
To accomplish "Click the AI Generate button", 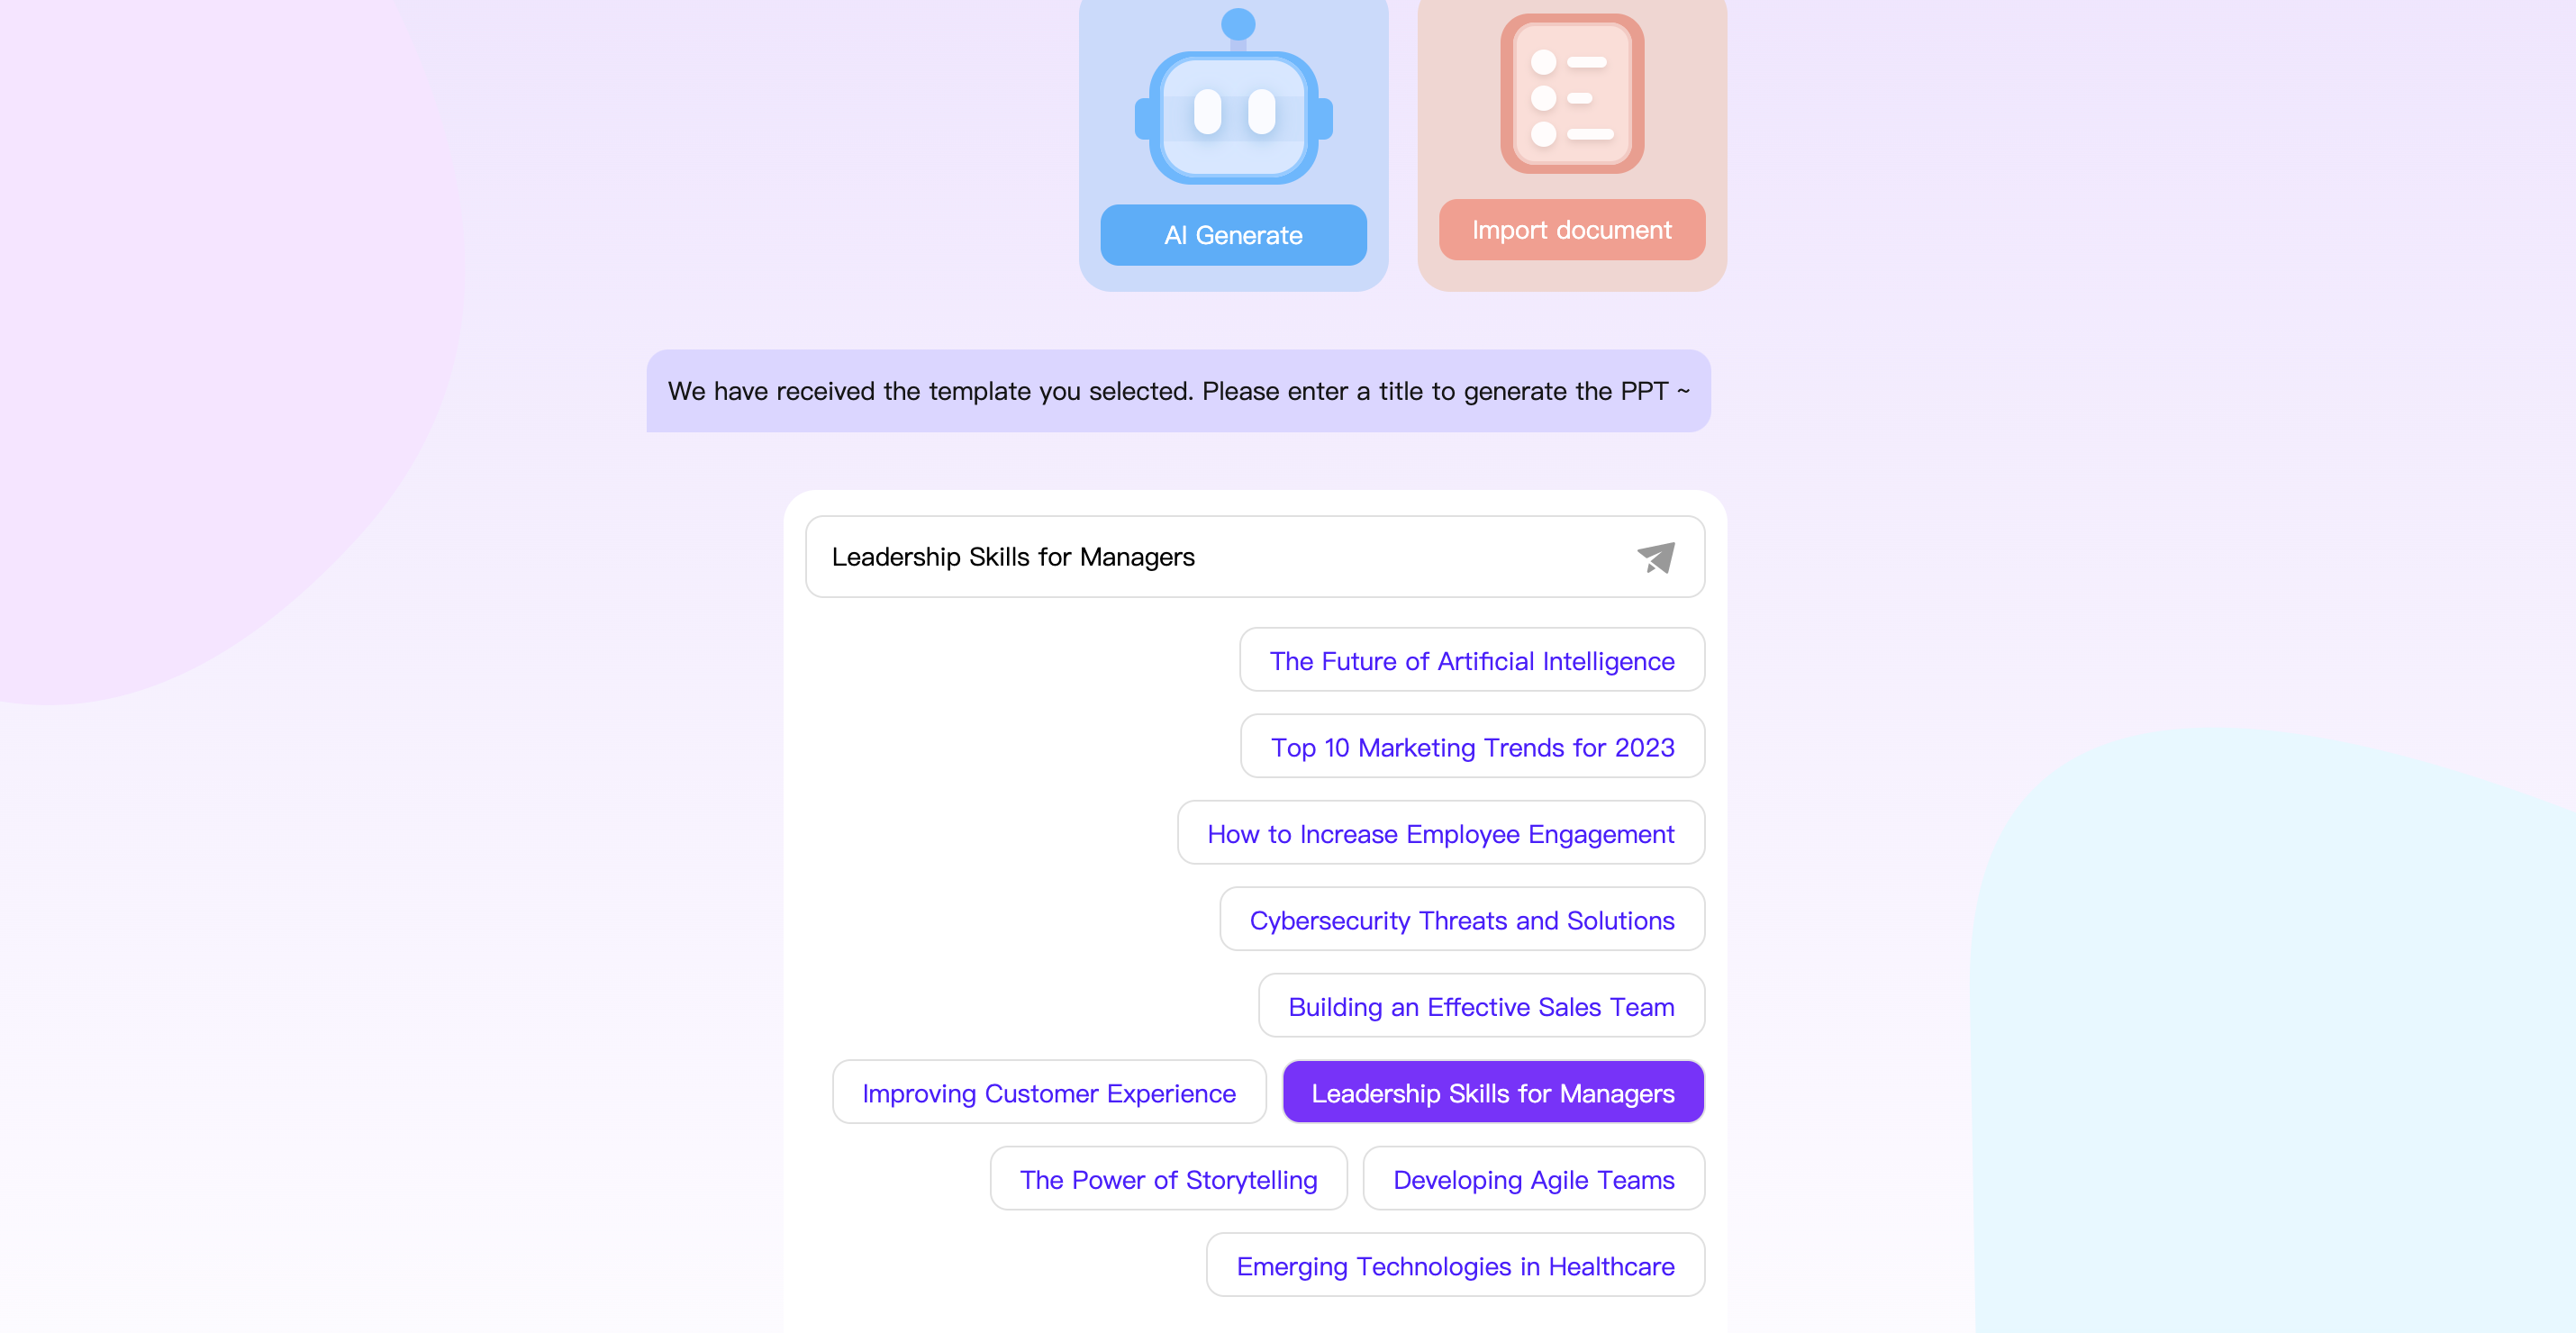I will 1233,235.
